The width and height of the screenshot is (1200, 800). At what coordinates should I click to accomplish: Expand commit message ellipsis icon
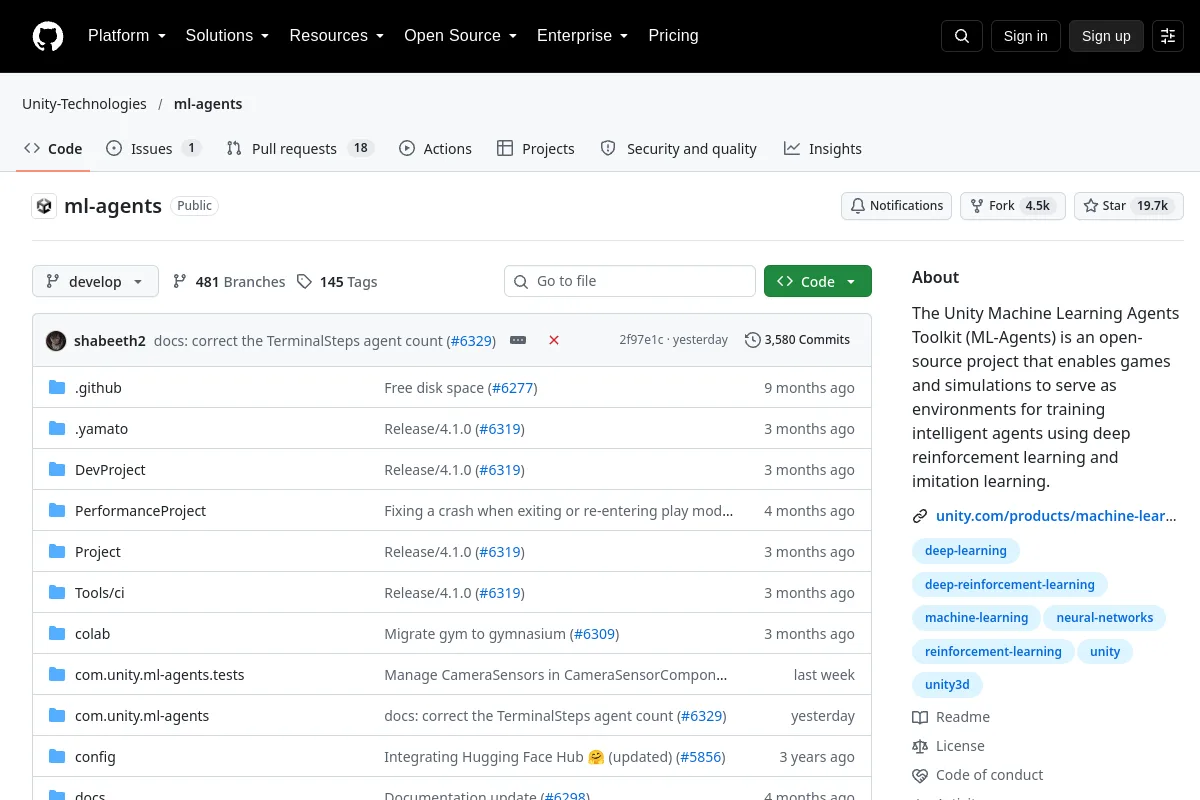(x=518, y=340)
